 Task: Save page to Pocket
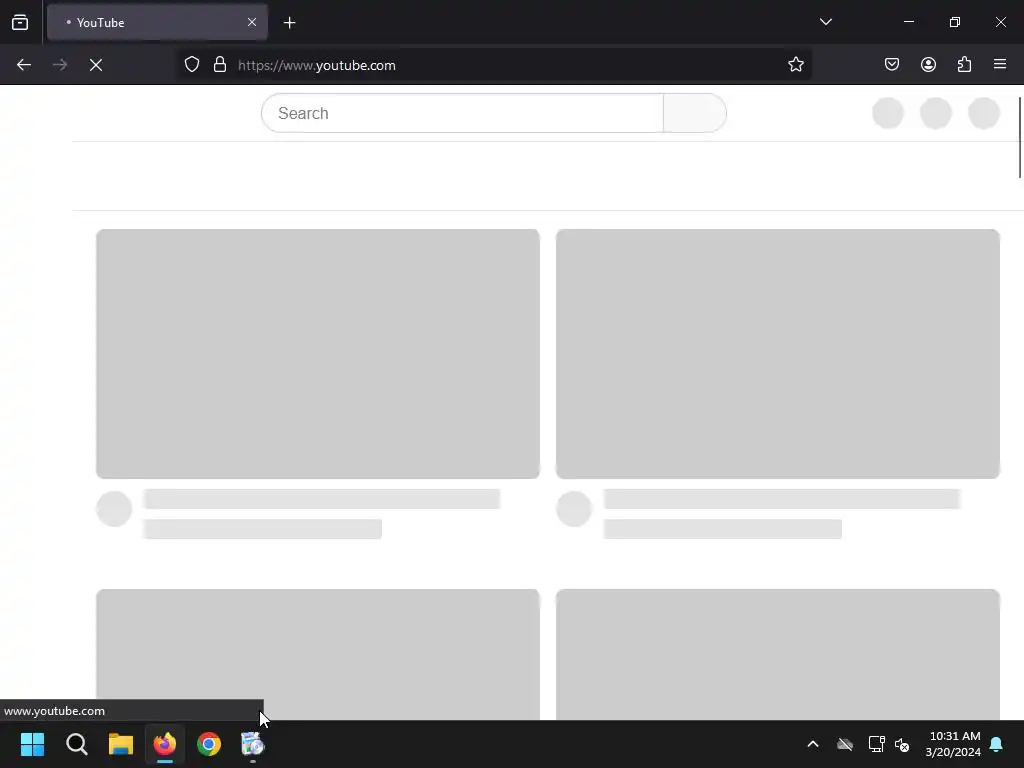[x=892, y=64]
